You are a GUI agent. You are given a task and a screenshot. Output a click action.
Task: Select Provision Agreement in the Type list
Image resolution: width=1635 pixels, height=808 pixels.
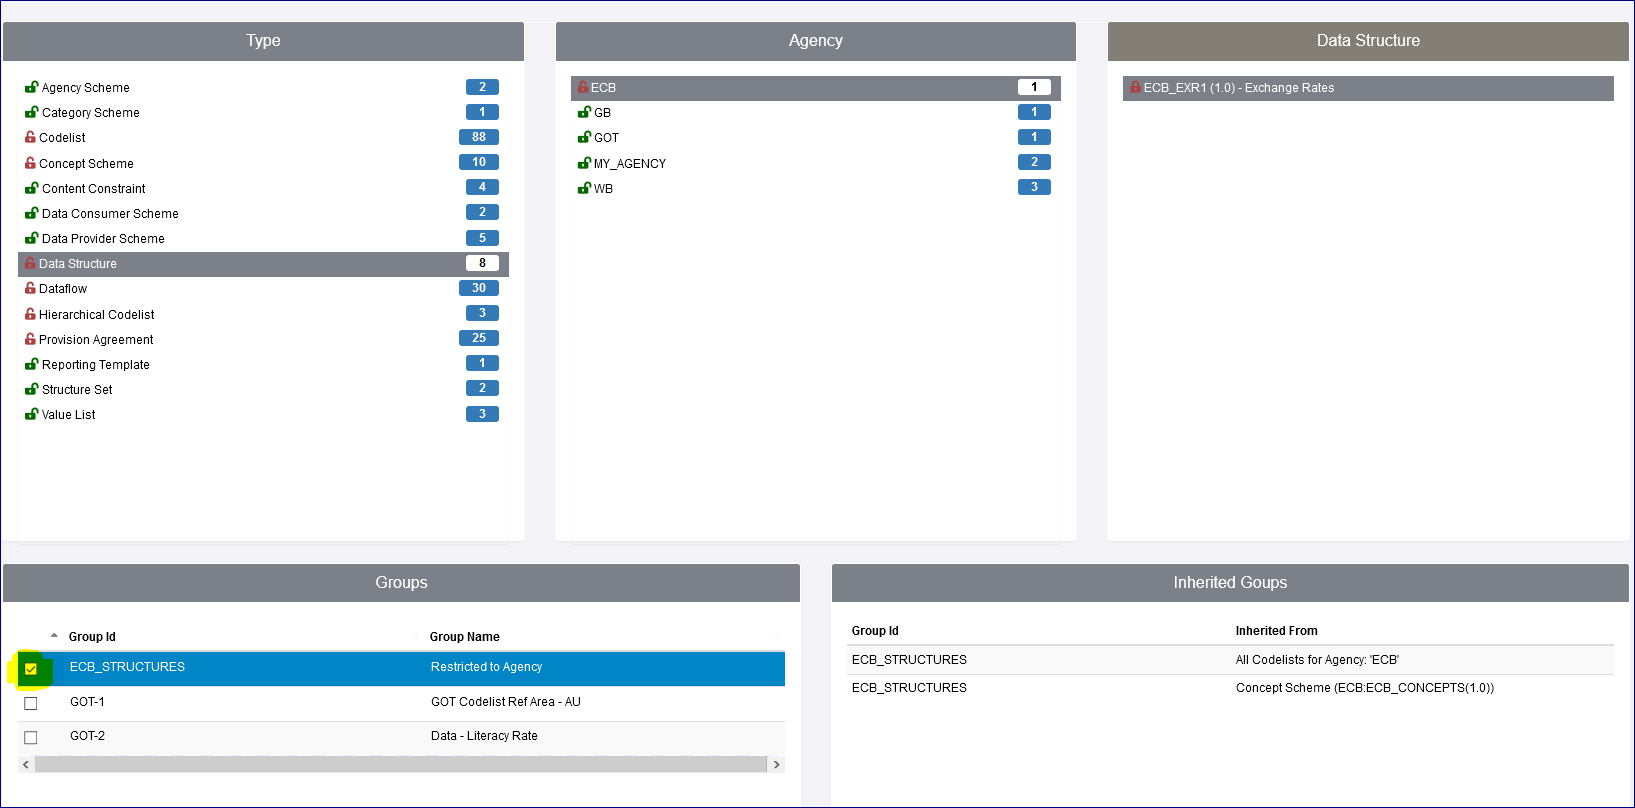click(x=96, y=340)
